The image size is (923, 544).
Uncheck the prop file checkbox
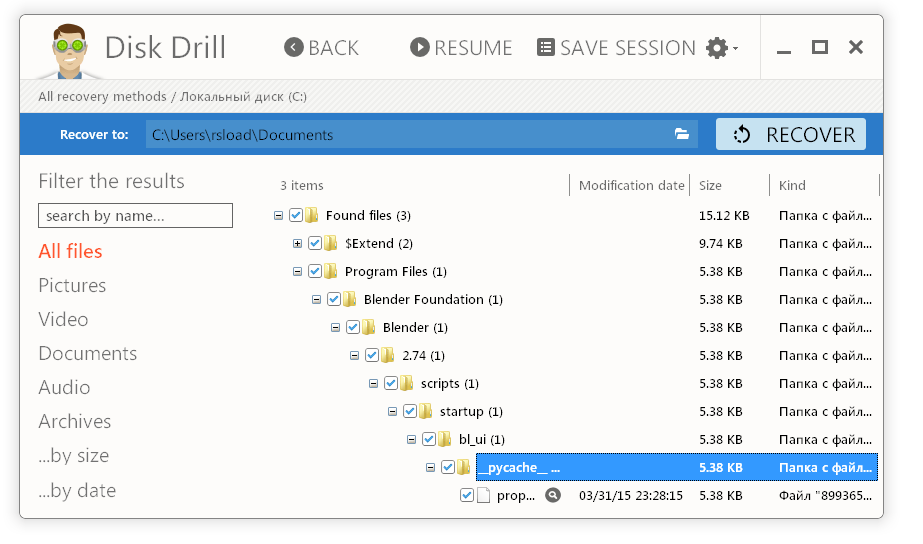[467, 495]
